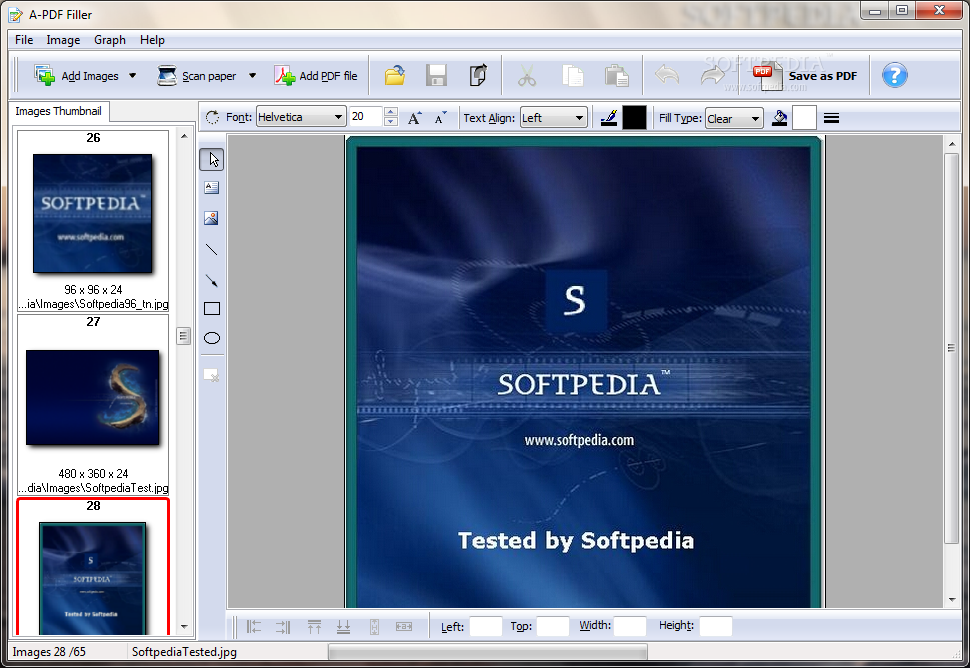Click the pen line color icon
Image resolution: width=970 pixels, height=668 pixels.
coord(609,118)
